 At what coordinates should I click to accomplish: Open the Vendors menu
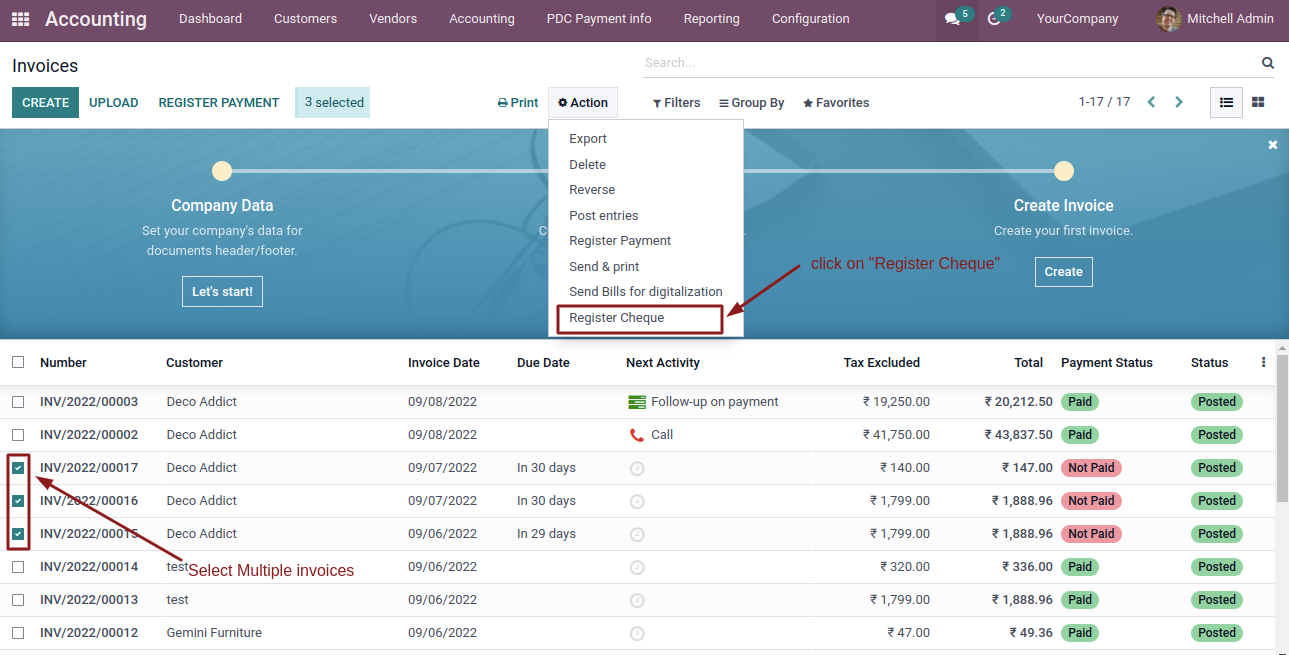click(393, 19)
